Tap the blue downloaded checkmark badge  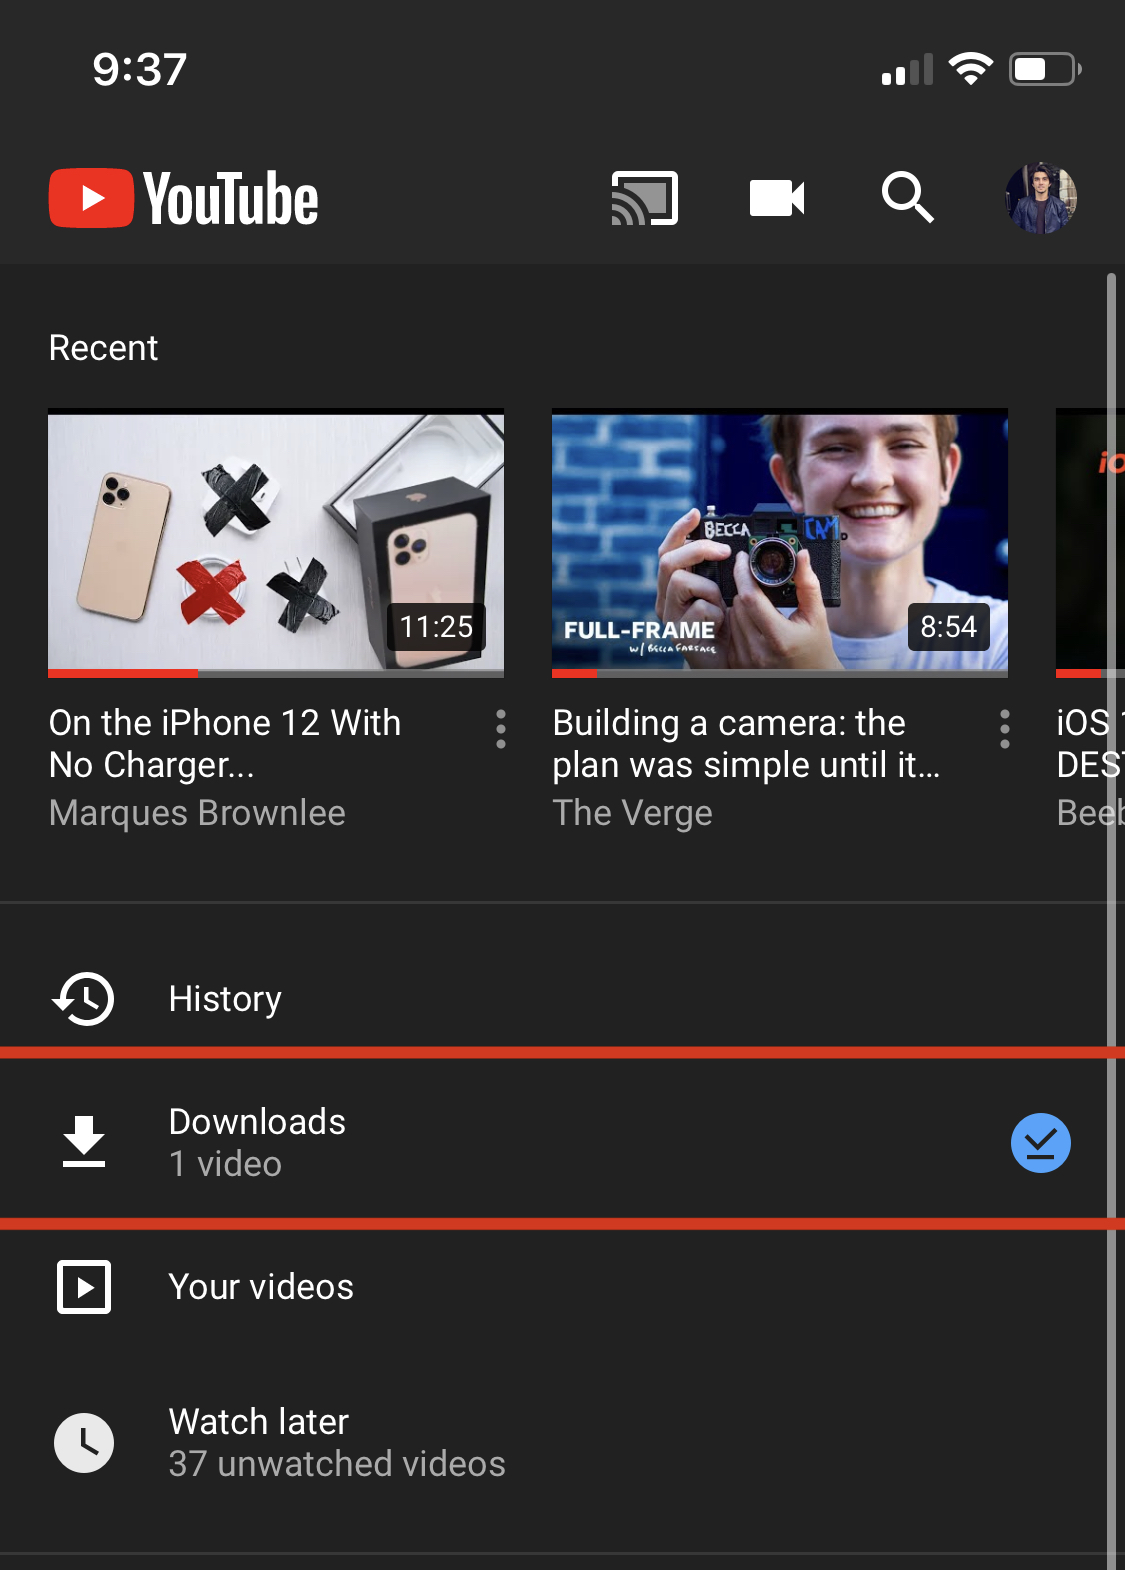click(1041, 1143)
